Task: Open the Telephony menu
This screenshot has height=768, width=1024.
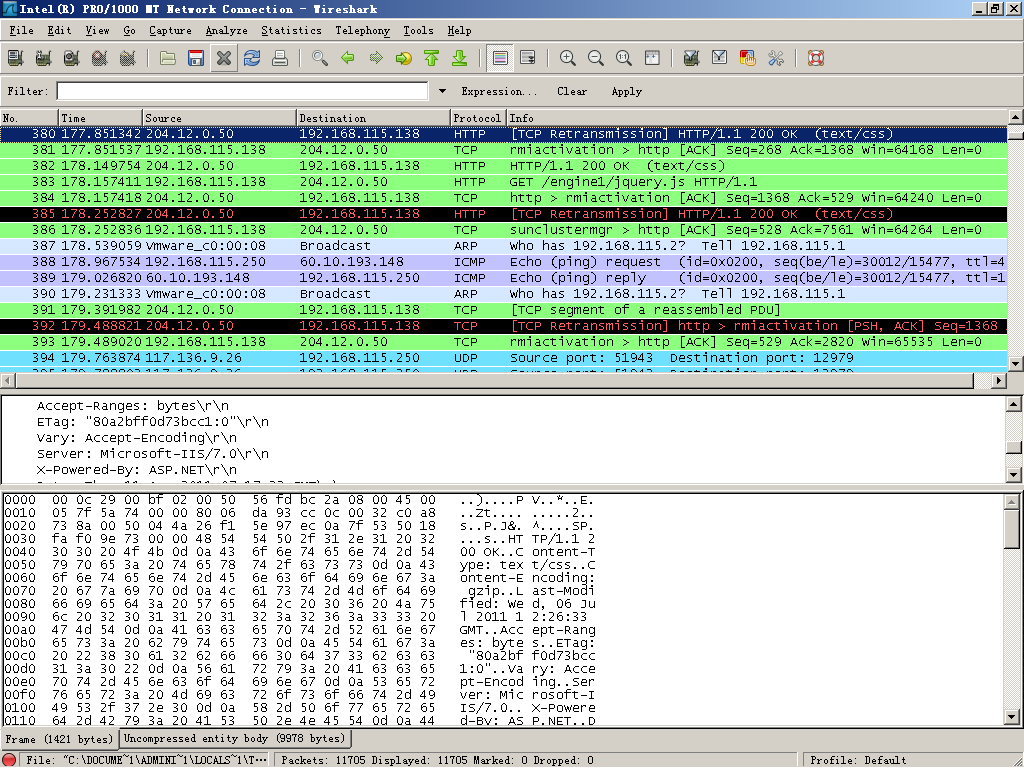Action: (362, 31)
